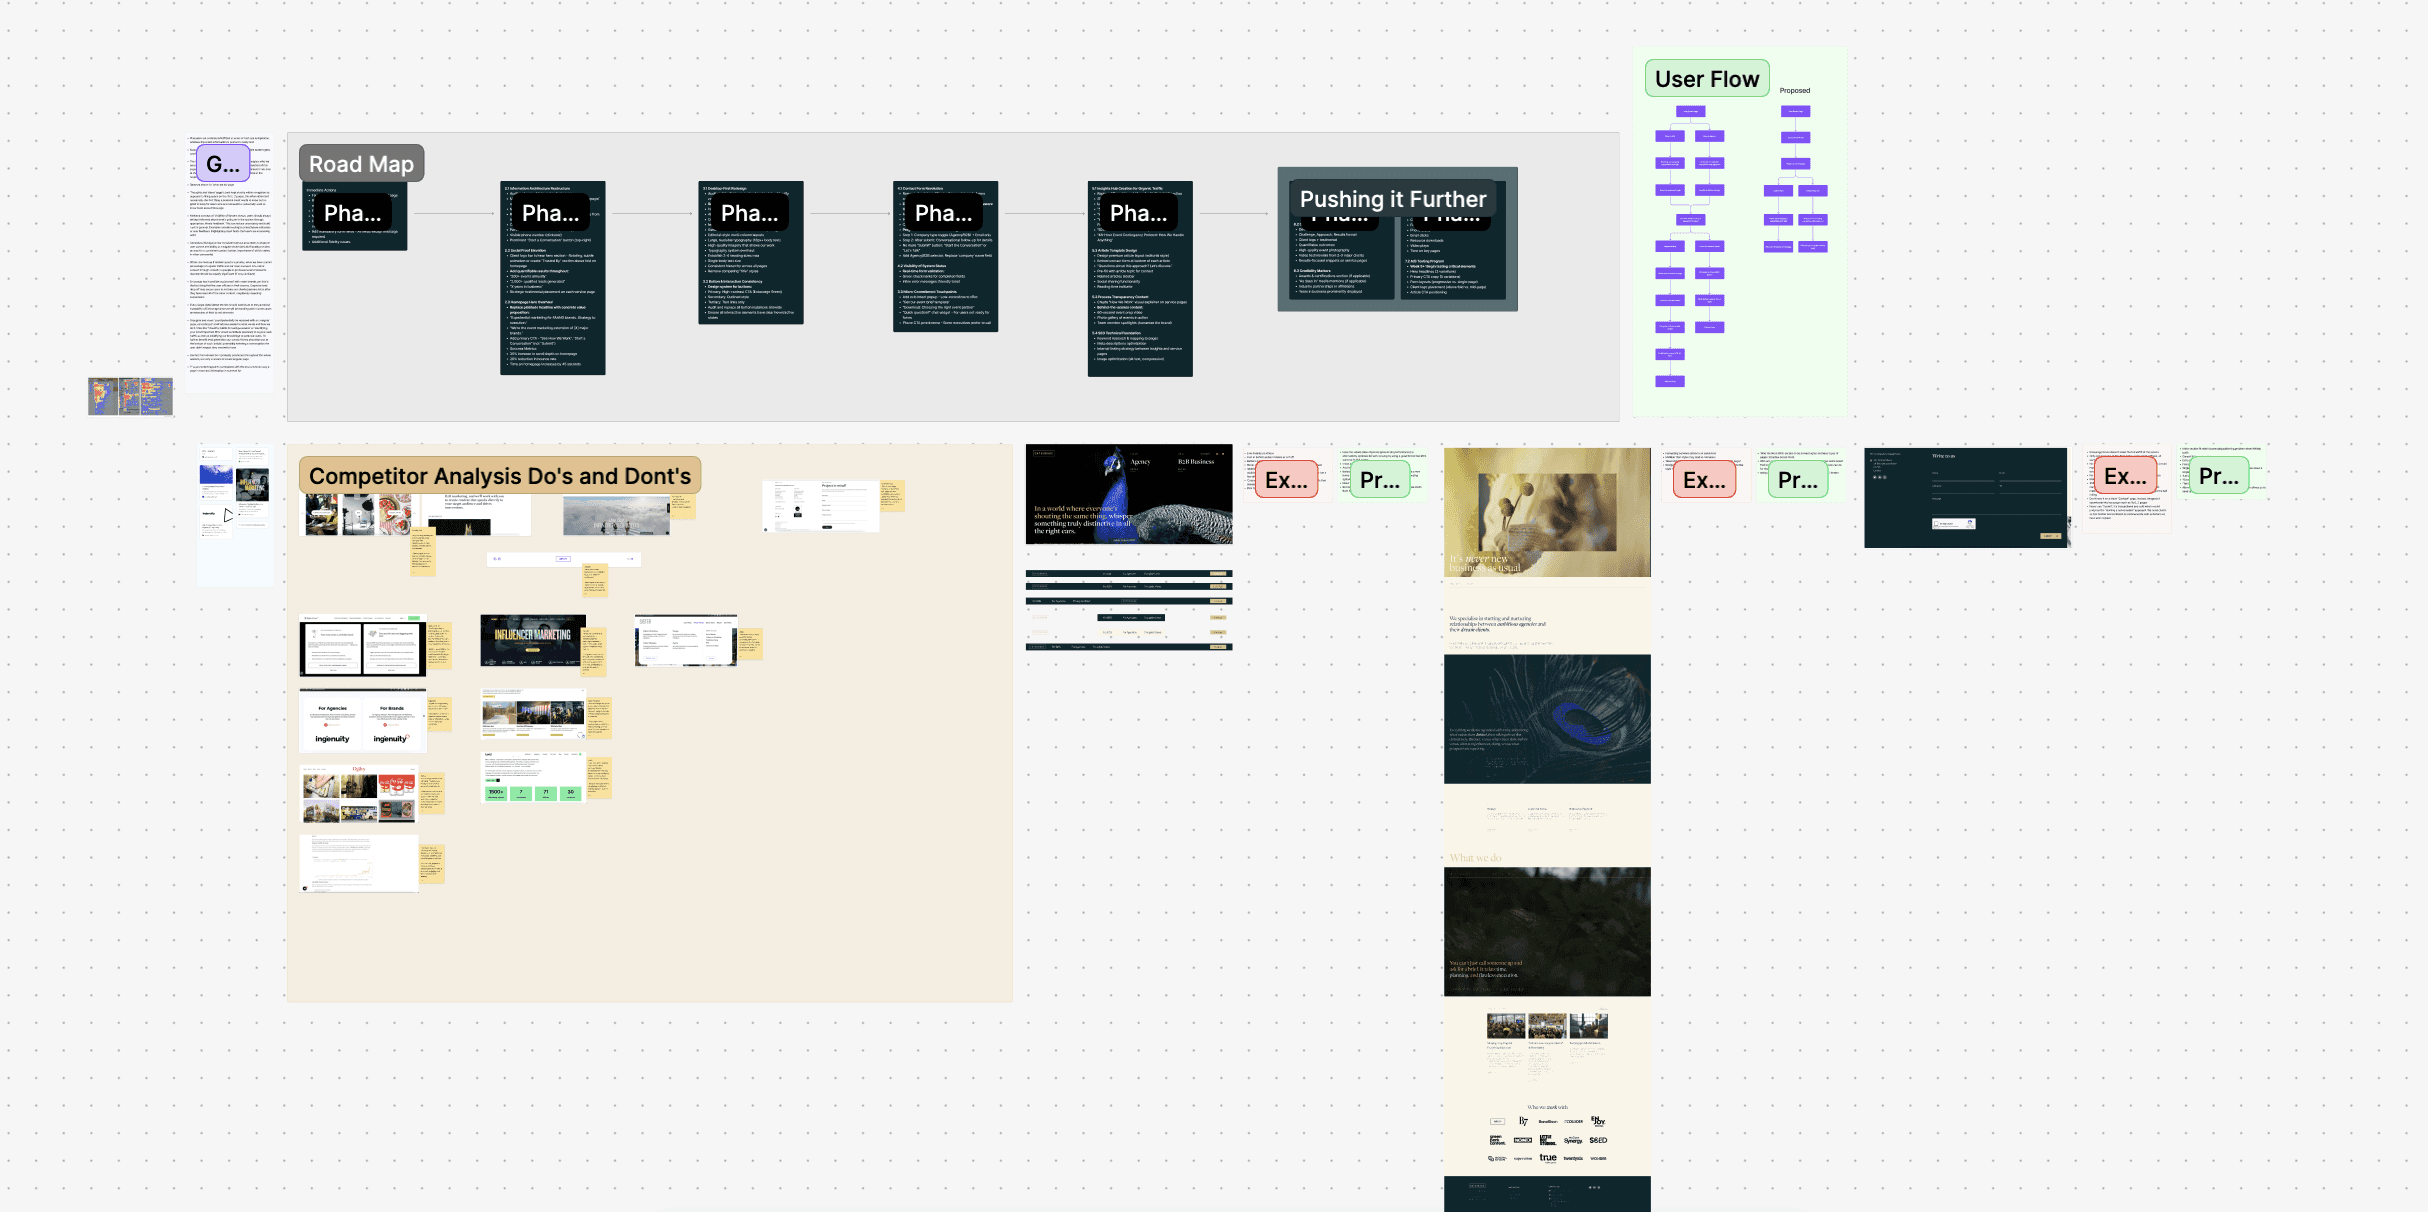2428x1212 pixels.
Task: Select the screenshot with green 1500+ stats
Action: pyautogui.click(x=533, y=778)
